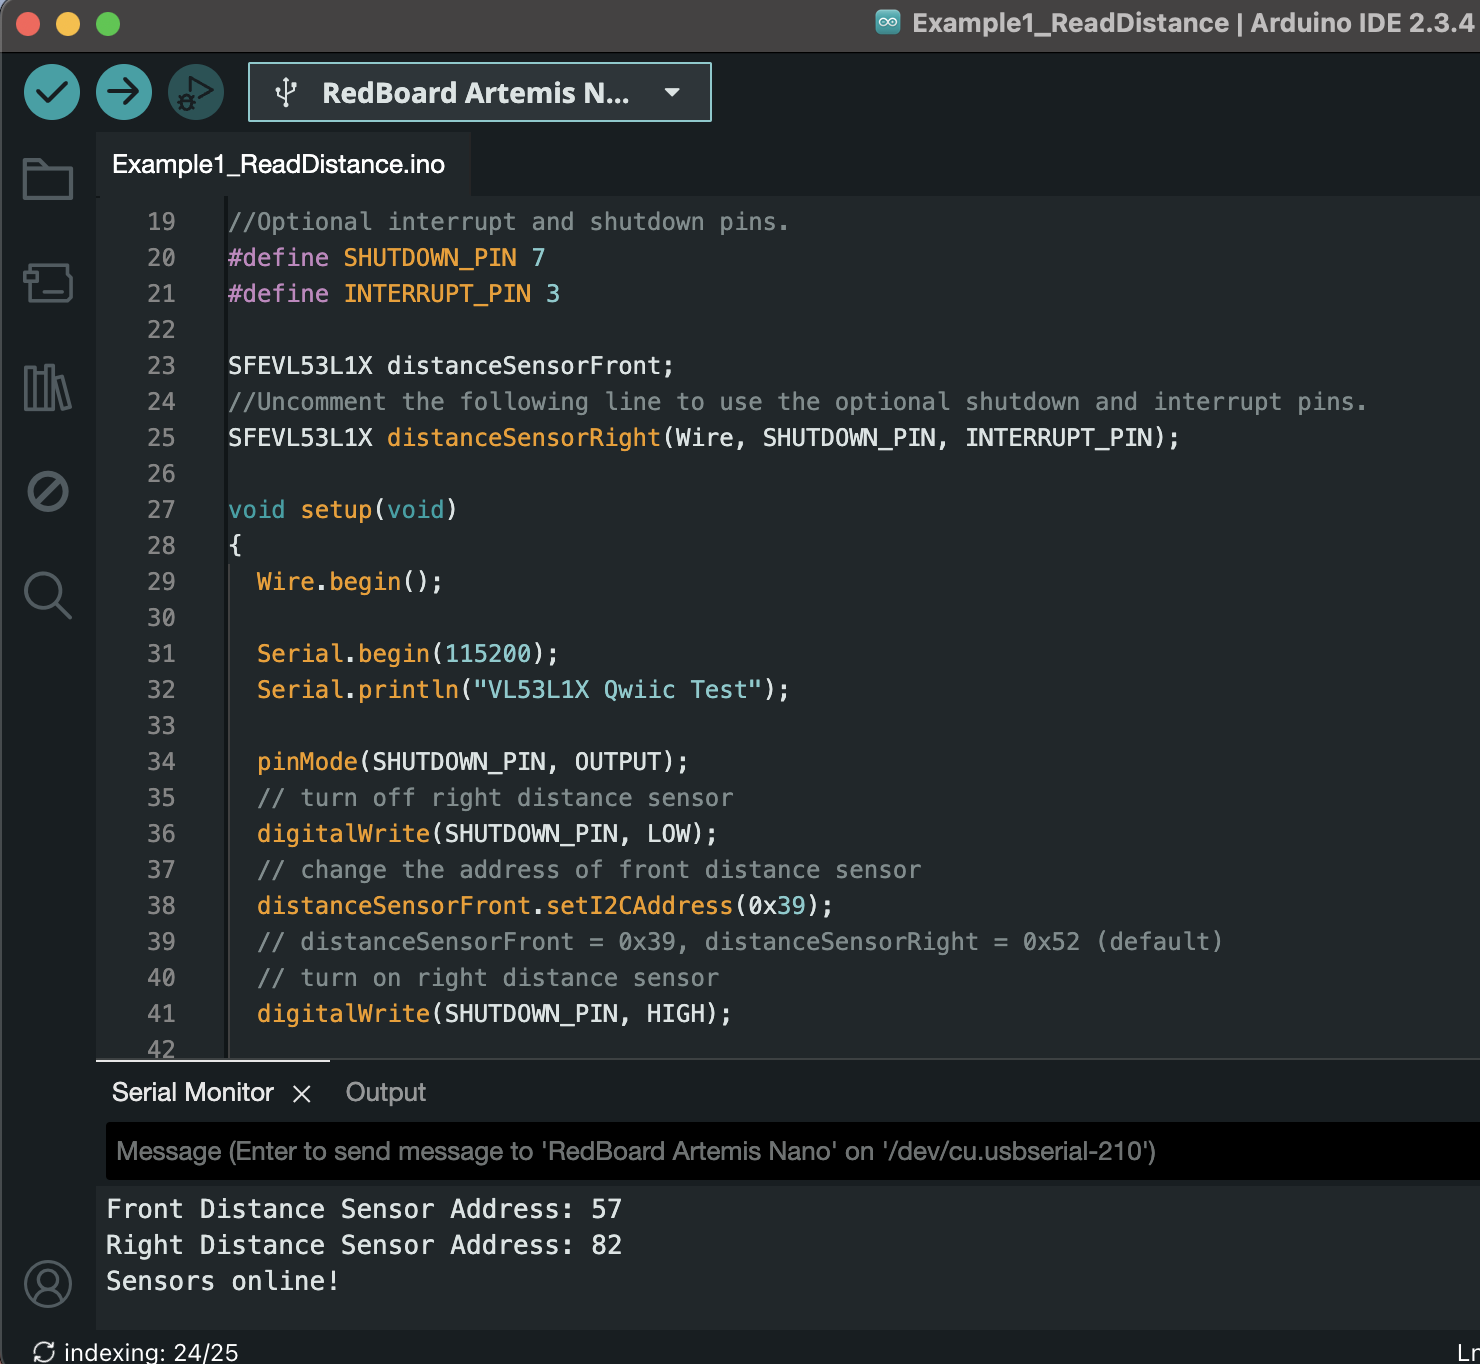Open the user account profile icon
Screen dimensions: 1480x1364
click(48, 1284)
